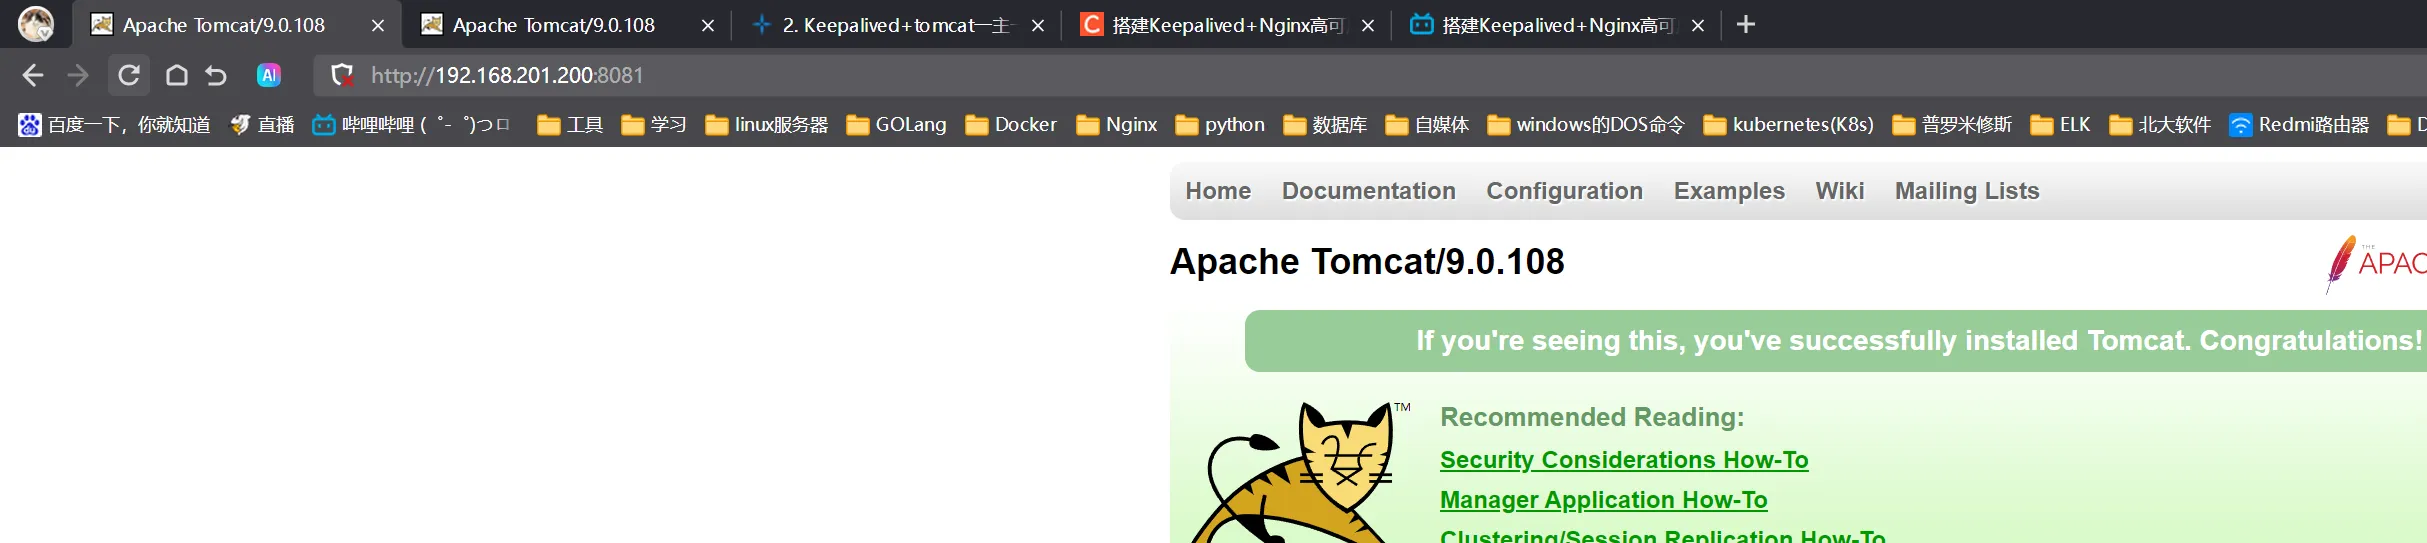Viewport: 2427px width, 543px height.
Task: Expand the kubernetes(K8s) bookmarks folder
Action: (1788, 125)
